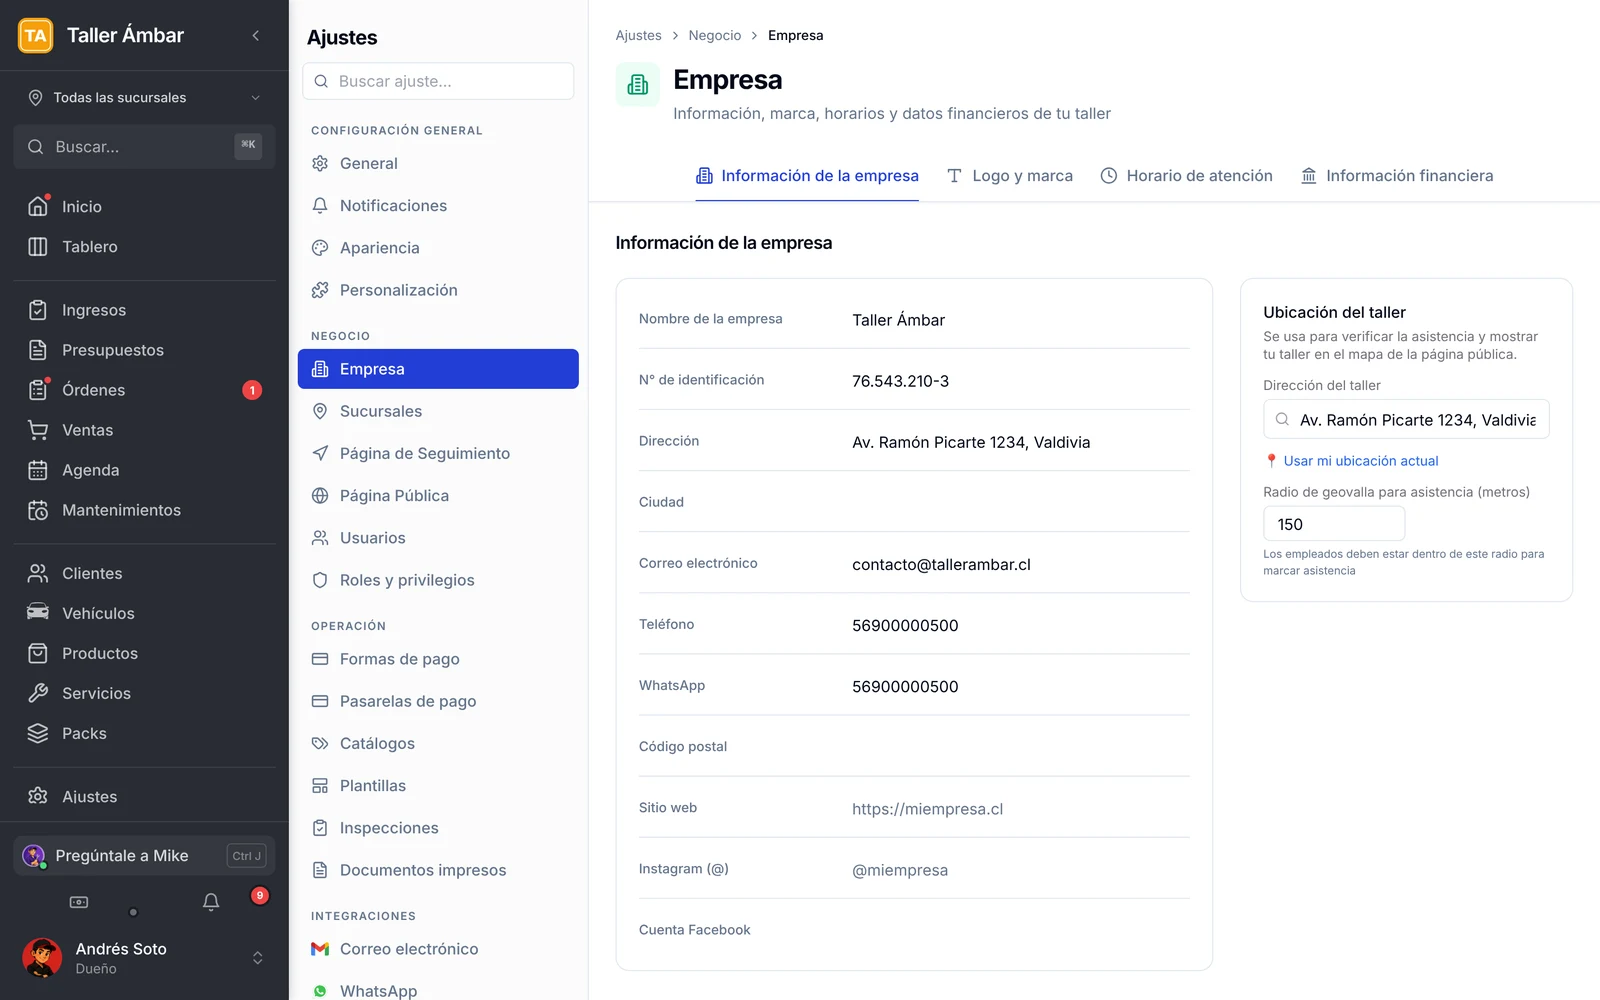Screen dimensions: 1600x1000
Task: Click the identification number 76.543.210-3
Action: (900, 381)
